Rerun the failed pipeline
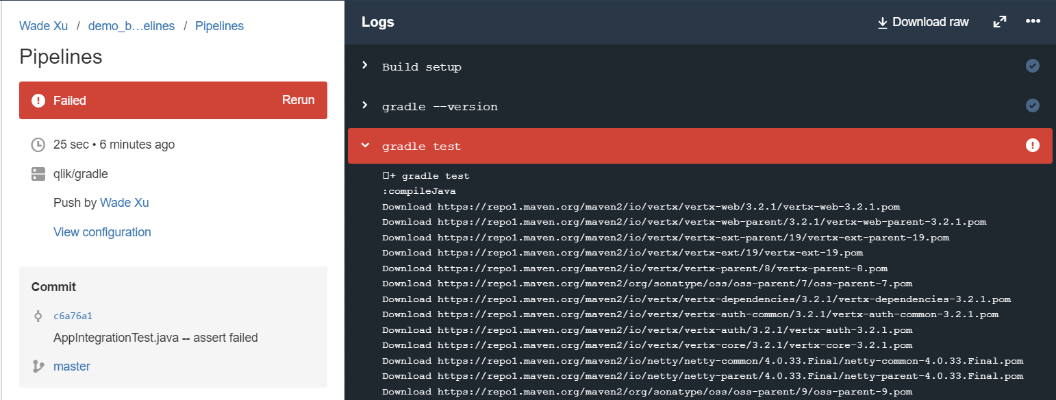Image resolution: width=1056 pixels, height=400 pixels. tap(298, 100)
